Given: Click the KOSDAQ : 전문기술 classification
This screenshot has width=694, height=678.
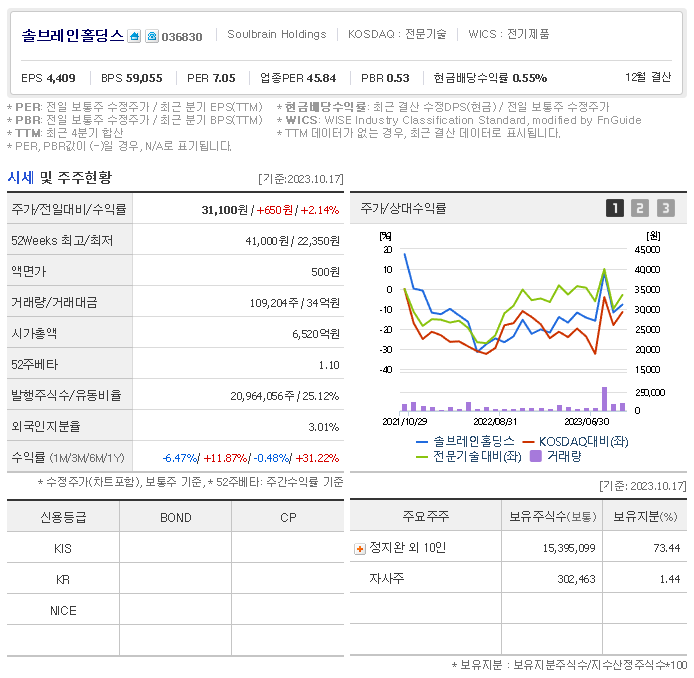Looking at the screenshot, I should [397, 34].
